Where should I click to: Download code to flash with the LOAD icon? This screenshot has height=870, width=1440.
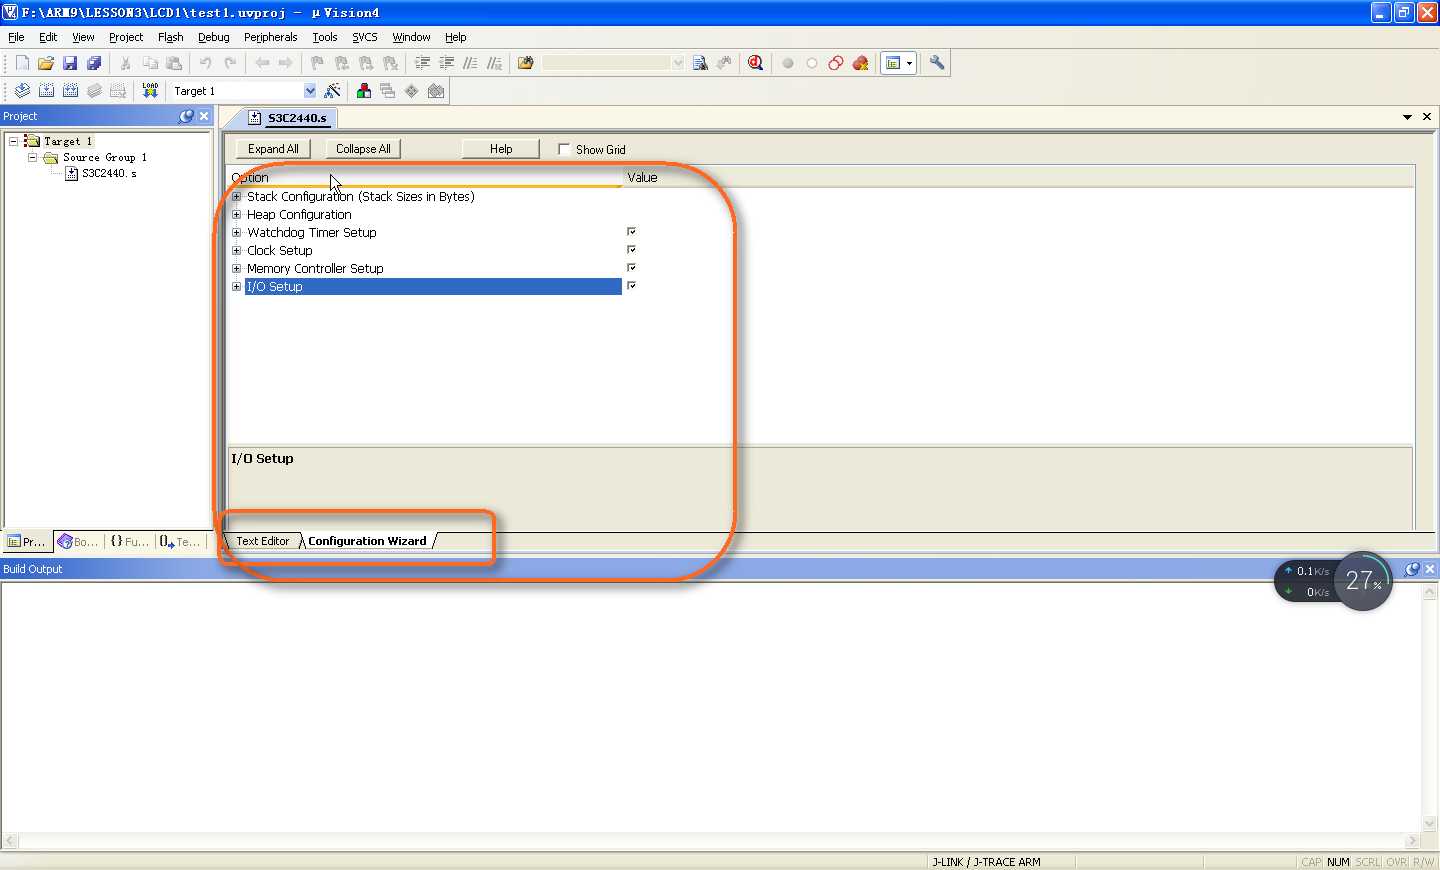(x=150, y=91)
